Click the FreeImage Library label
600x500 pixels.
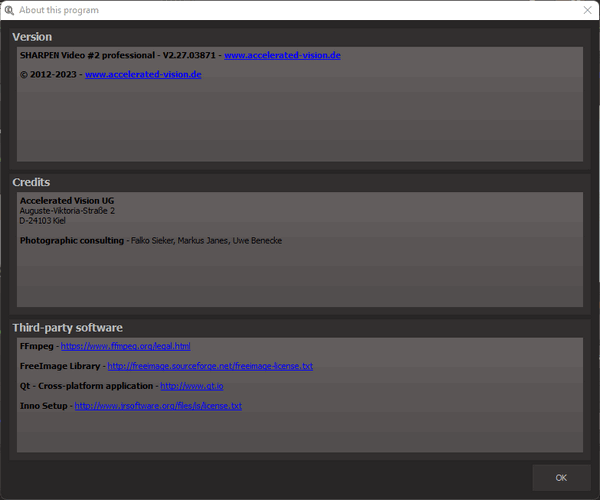coord(60,366)
